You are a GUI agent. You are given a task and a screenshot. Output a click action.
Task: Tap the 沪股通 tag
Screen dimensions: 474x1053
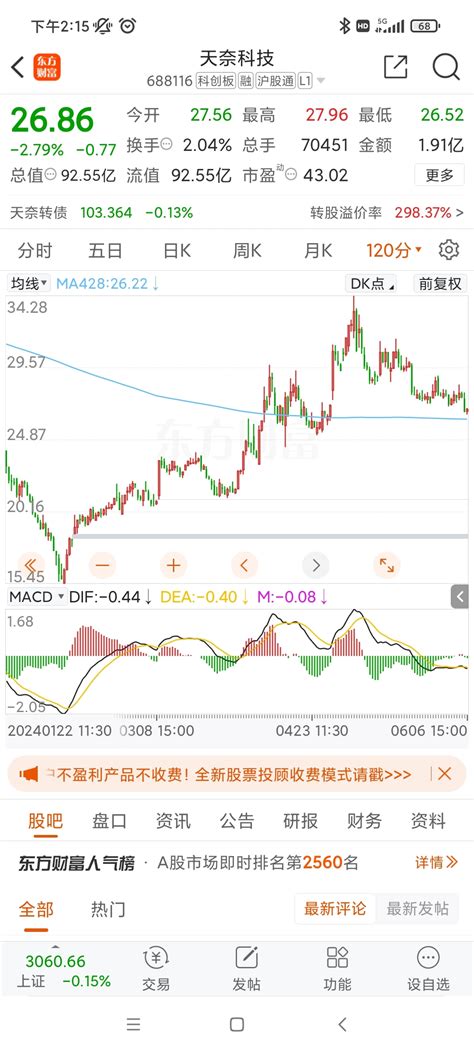(x=275, y=81)
